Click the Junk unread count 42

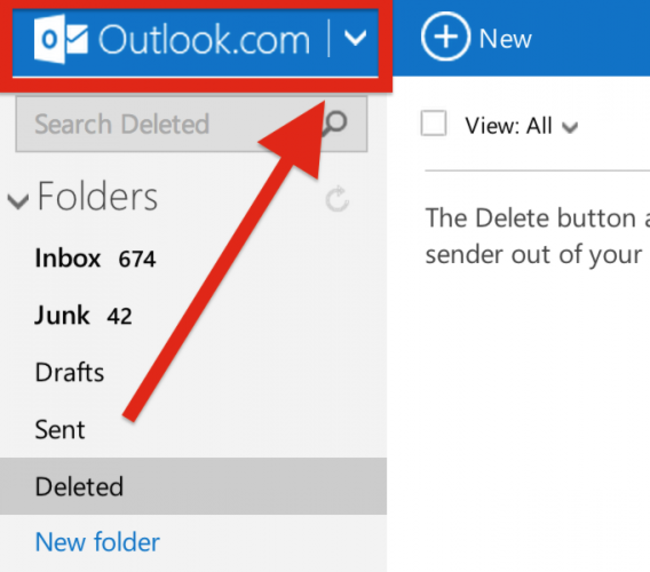pyautogui.click(x=119, y=317)
